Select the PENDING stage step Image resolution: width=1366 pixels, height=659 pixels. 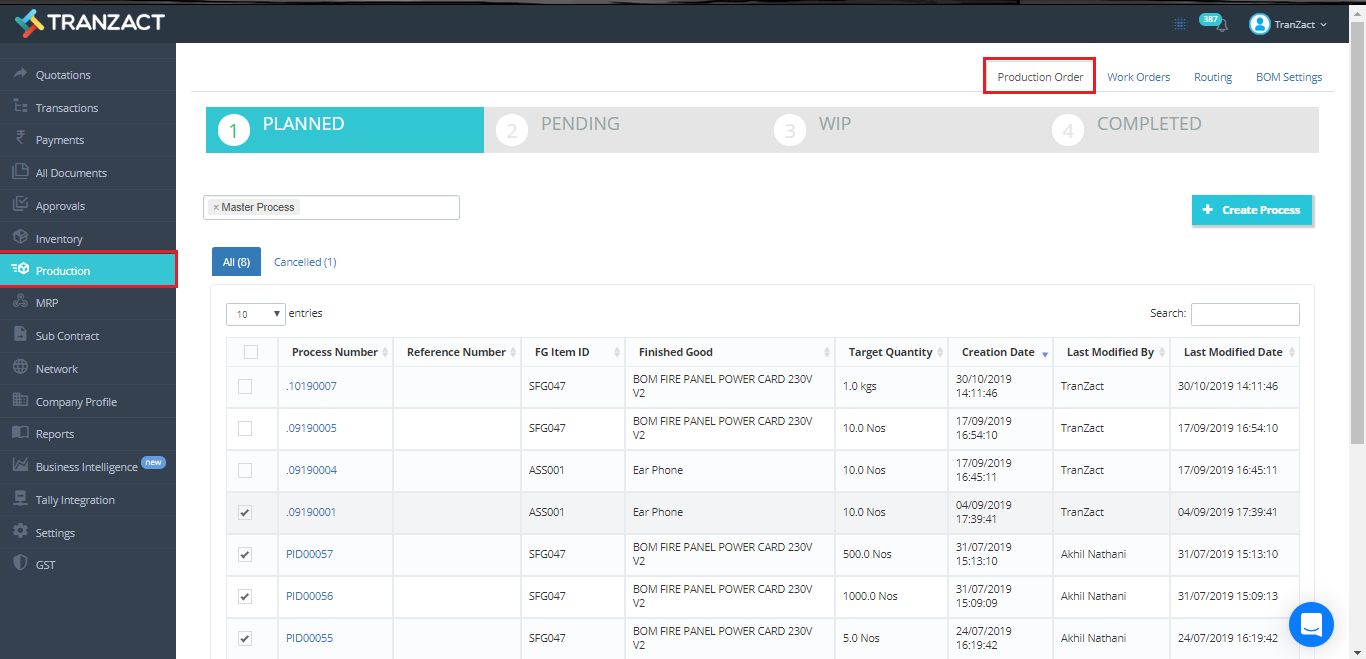pos(623,130)
